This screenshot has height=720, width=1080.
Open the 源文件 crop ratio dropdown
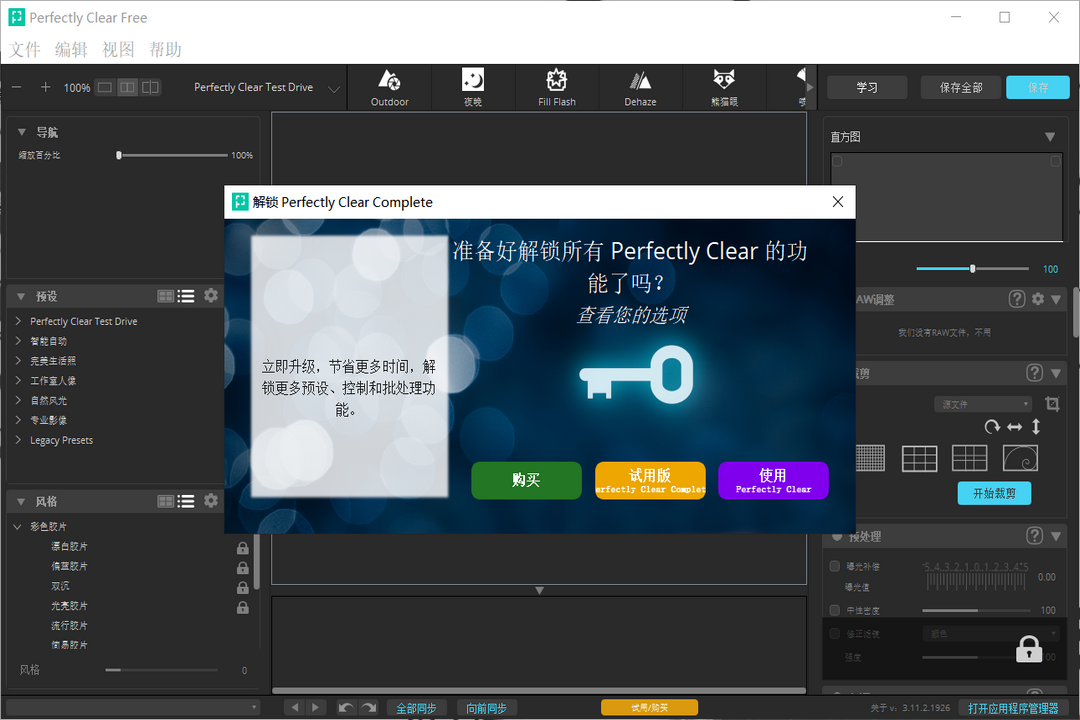point(983,403)
